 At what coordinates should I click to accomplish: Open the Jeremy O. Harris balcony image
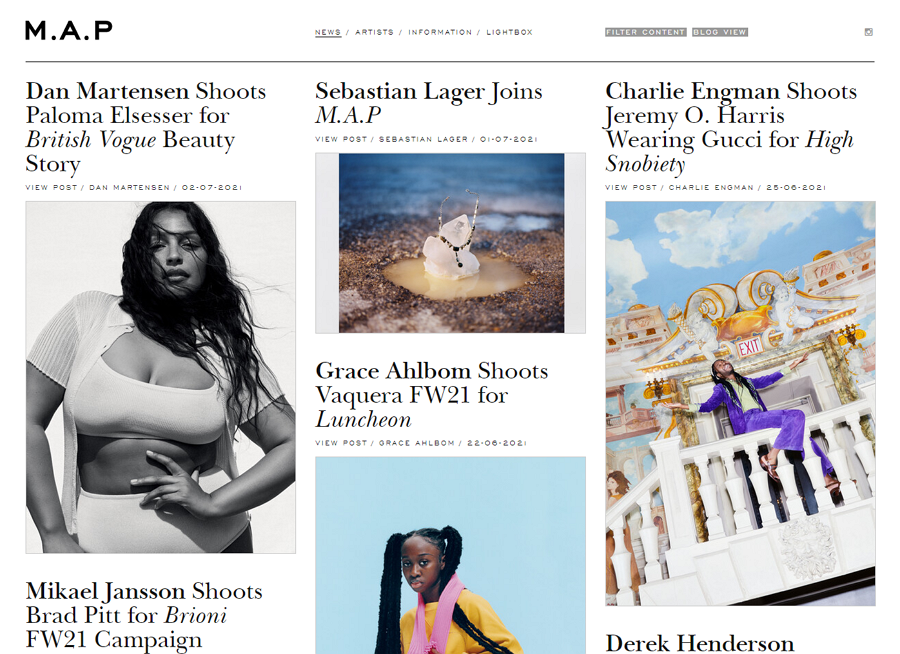740,403
